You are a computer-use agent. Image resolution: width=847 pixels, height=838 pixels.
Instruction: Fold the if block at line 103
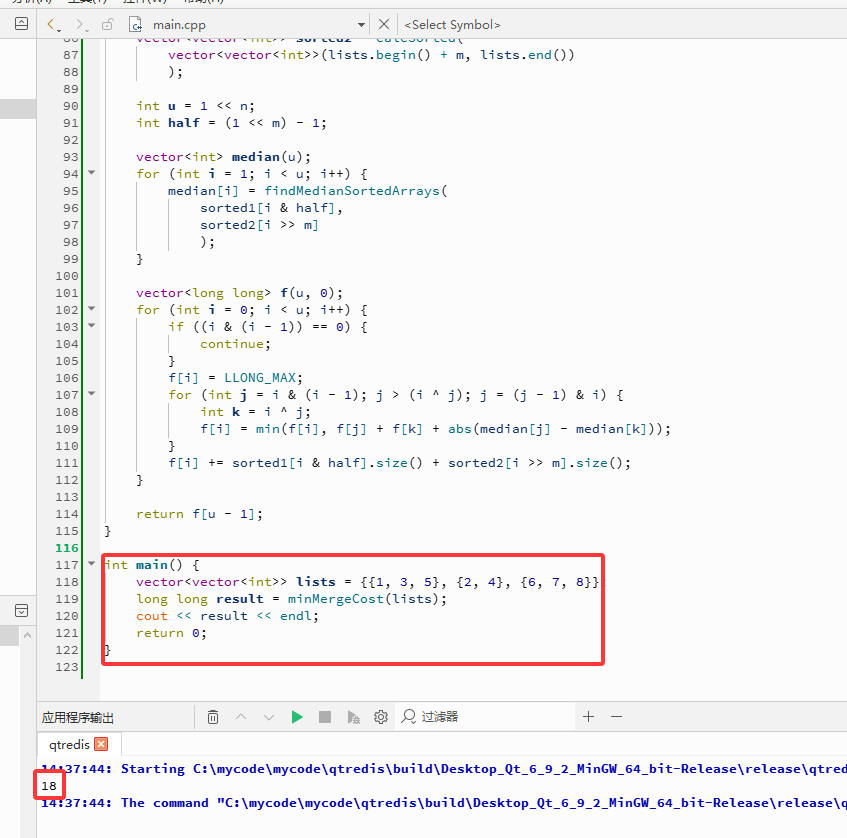(91, 326)
